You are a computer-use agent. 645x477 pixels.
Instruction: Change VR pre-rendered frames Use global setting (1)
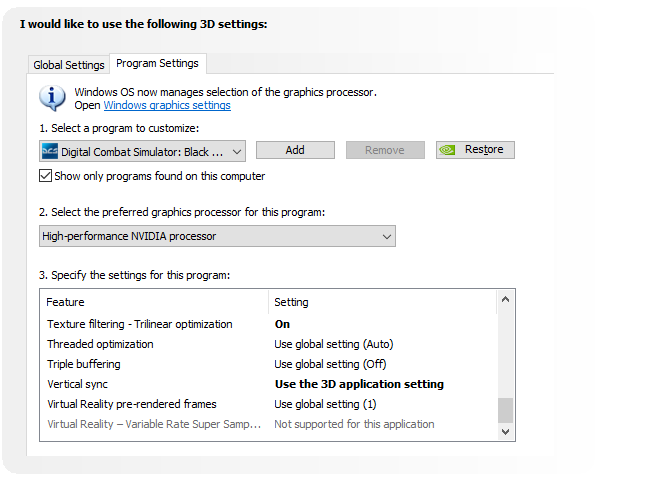pos(325,404)
